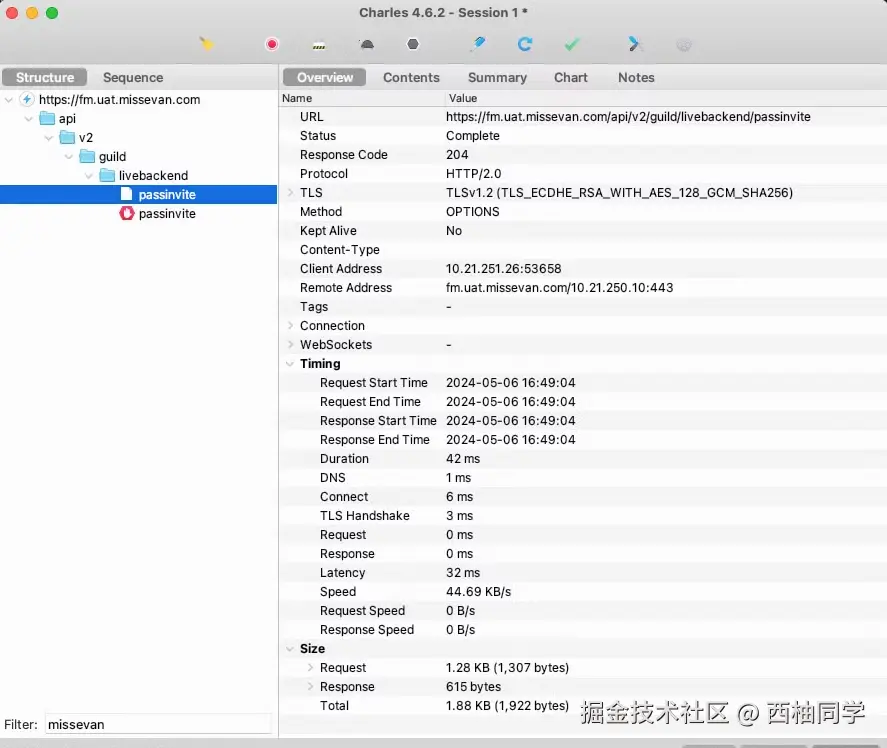887x748 pixels.
Task: Toggle SSL proxying icon in toolbar
Action: [319, 45]
